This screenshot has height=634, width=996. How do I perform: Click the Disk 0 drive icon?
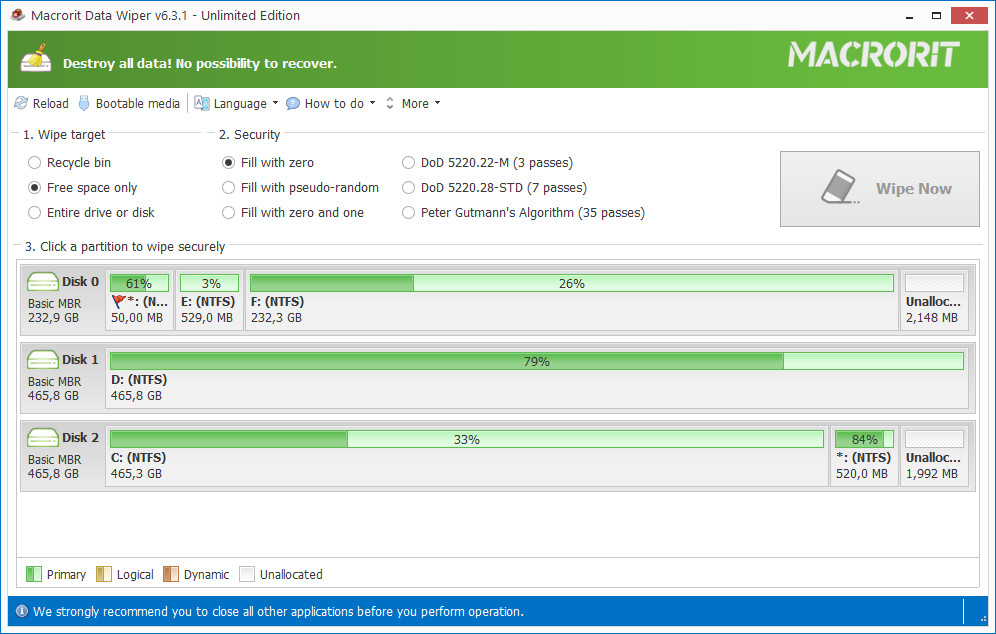pos(43,282)
